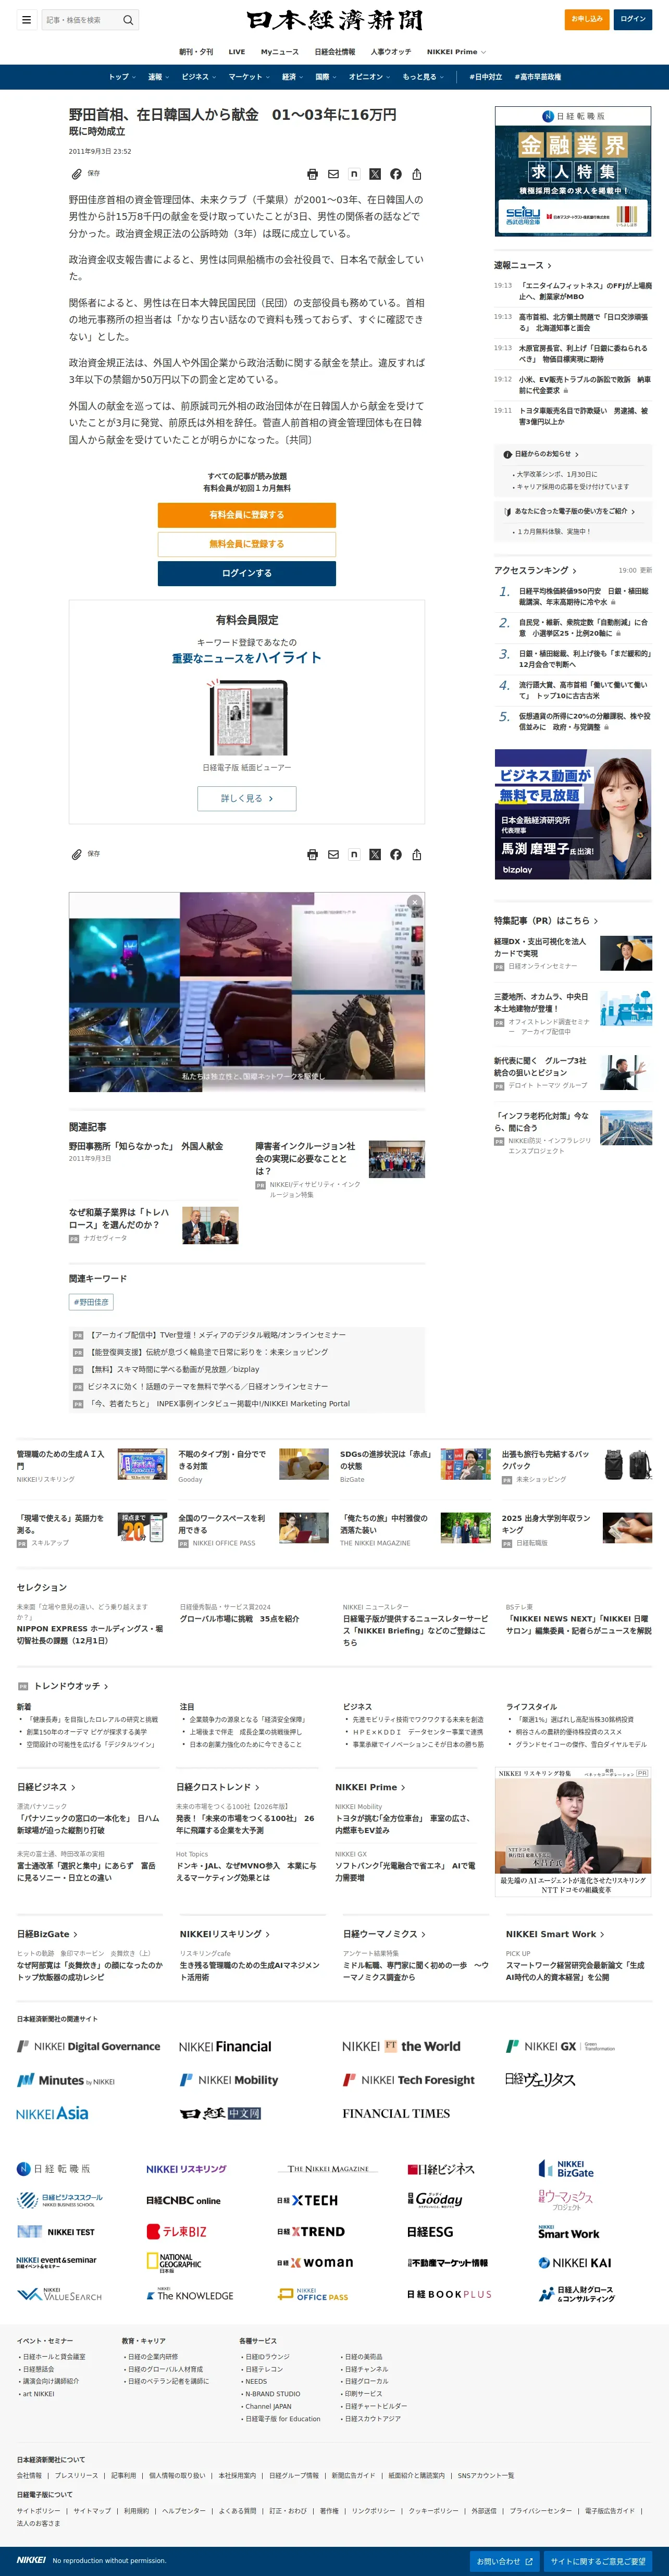
Task: Select the #日中対立 topic tab
Action: click(485, 77)
